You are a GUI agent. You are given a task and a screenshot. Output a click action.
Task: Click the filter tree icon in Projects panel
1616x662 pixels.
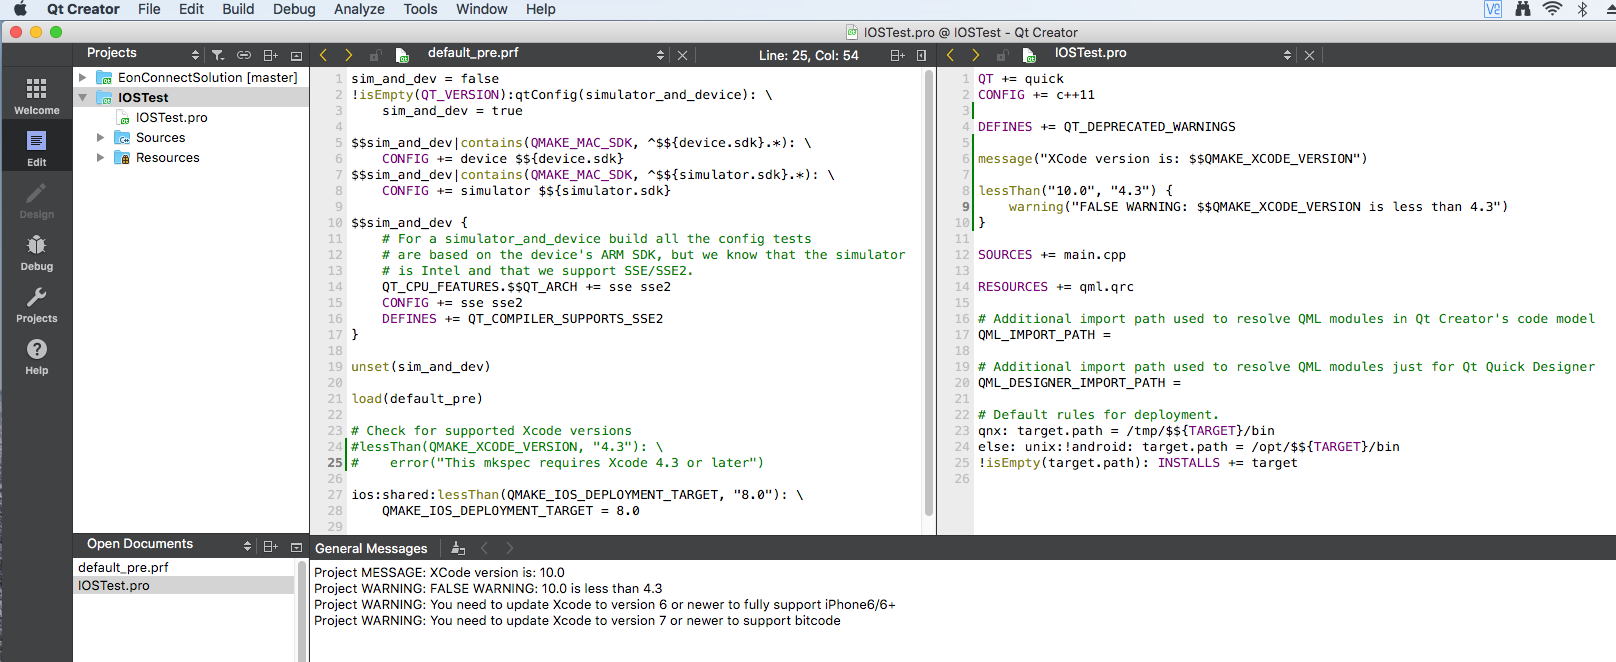(x=218, y=55)
